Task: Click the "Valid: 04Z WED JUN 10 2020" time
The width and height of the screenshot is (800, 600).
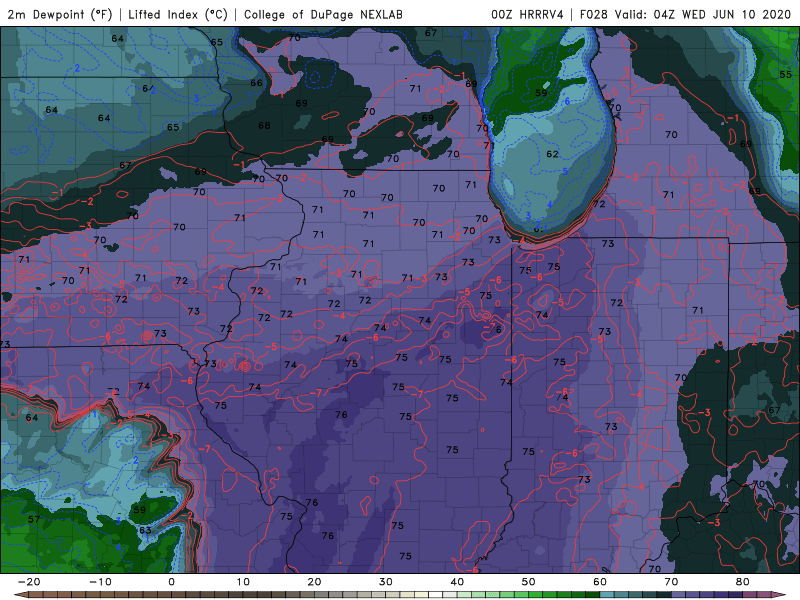Action: [x=703, y=14]
